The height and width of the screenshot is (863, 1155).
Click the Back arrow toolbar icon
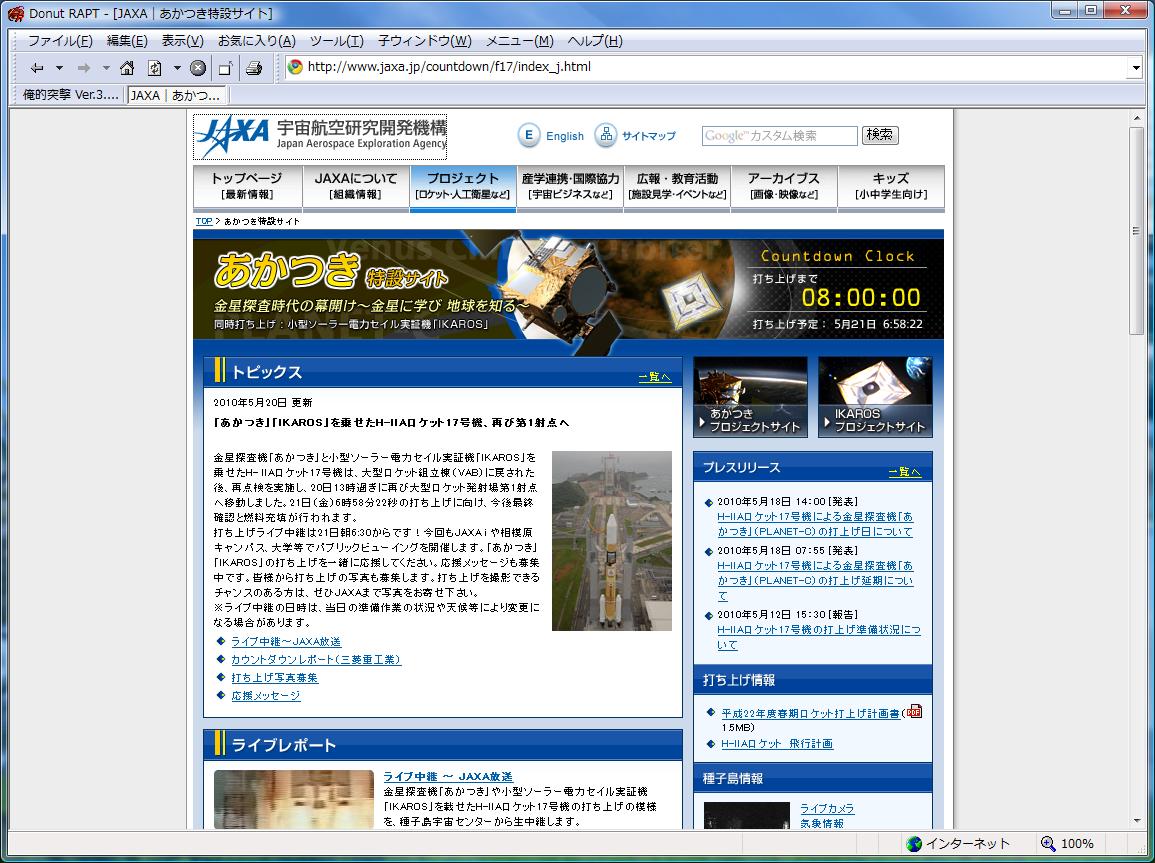coord(36,68)
